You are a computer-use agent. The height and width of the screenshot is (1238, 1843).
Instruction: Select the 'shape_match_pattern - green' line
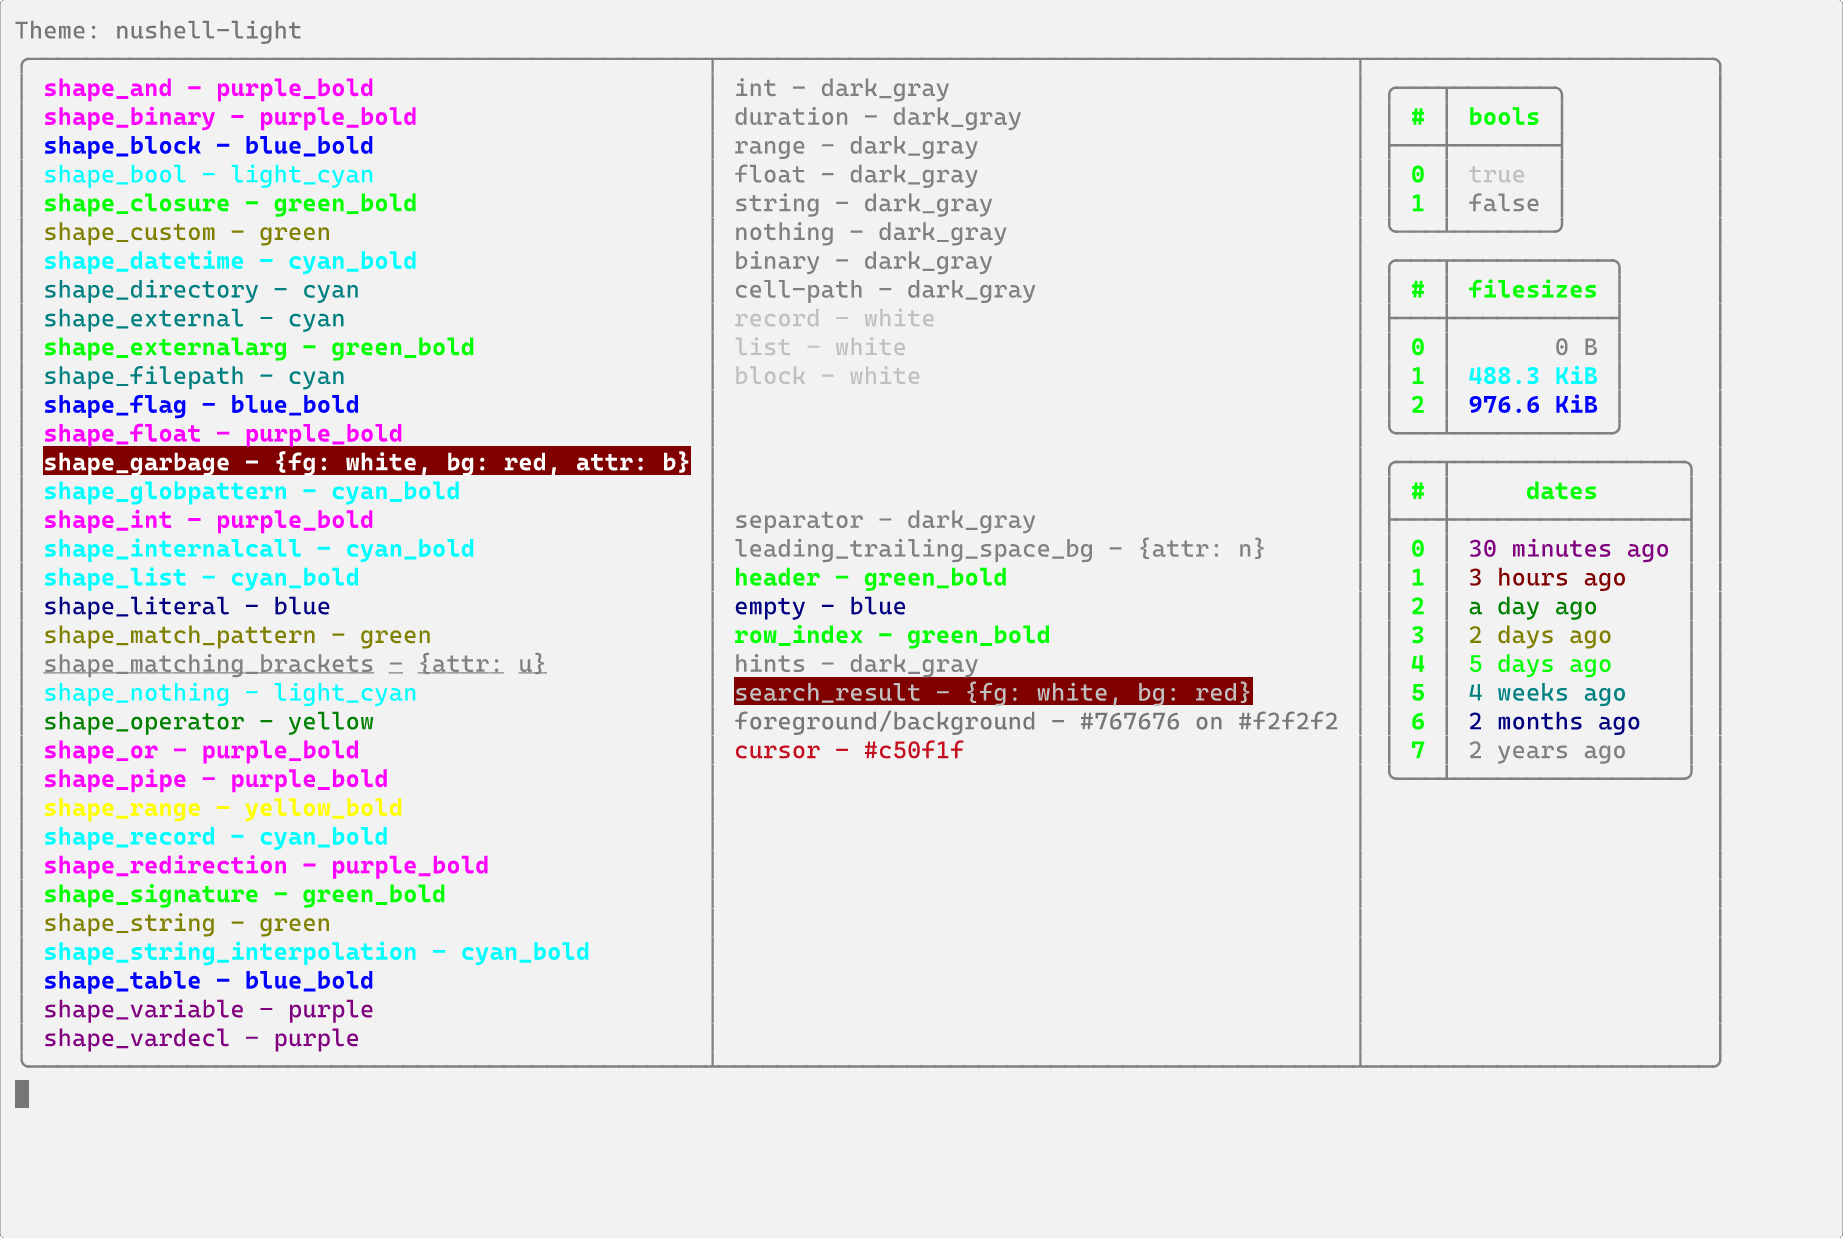coord(237,636)
